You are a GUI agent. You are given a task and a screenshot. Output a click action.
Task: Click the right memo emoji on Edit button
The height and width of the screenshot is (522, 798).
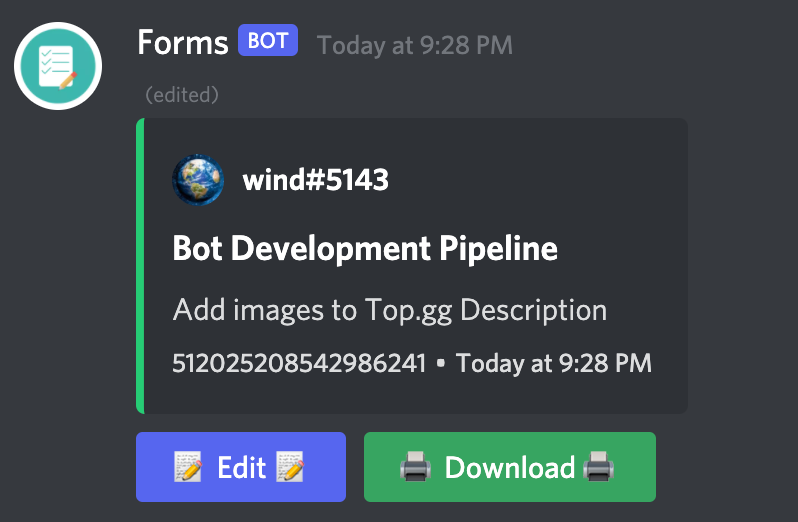pos(290,467)
